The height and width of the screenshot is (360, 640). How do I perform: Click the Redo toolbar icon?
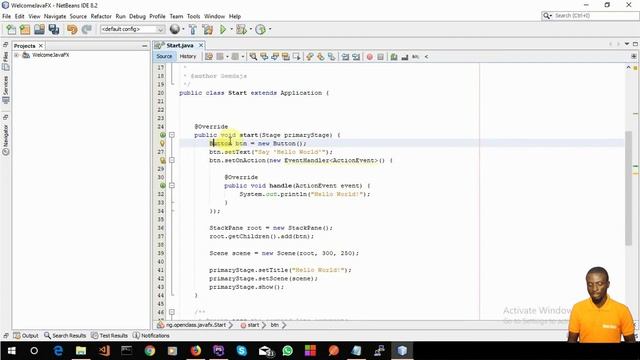pyautogui.click(x=86, y=29)
